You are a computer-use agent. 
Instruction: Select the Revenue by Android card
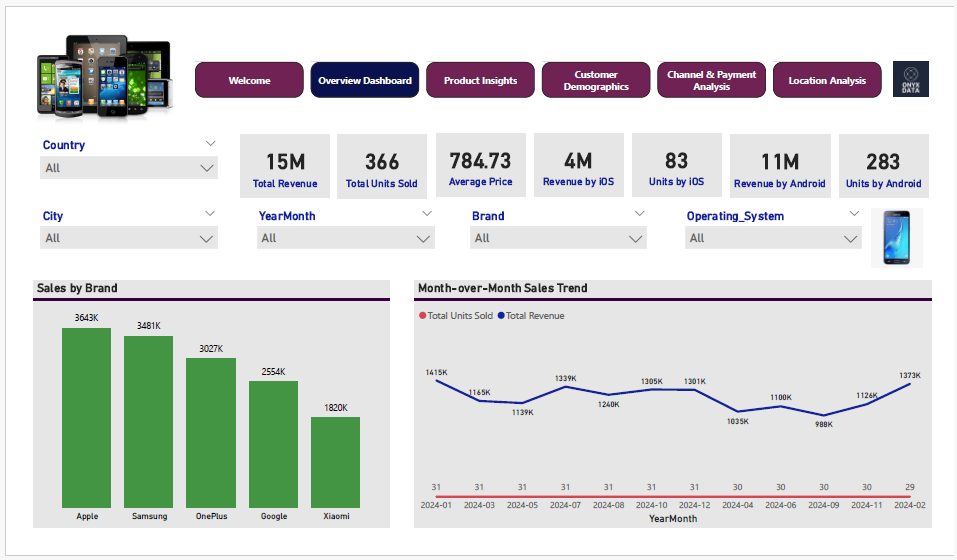coord(780,166)
